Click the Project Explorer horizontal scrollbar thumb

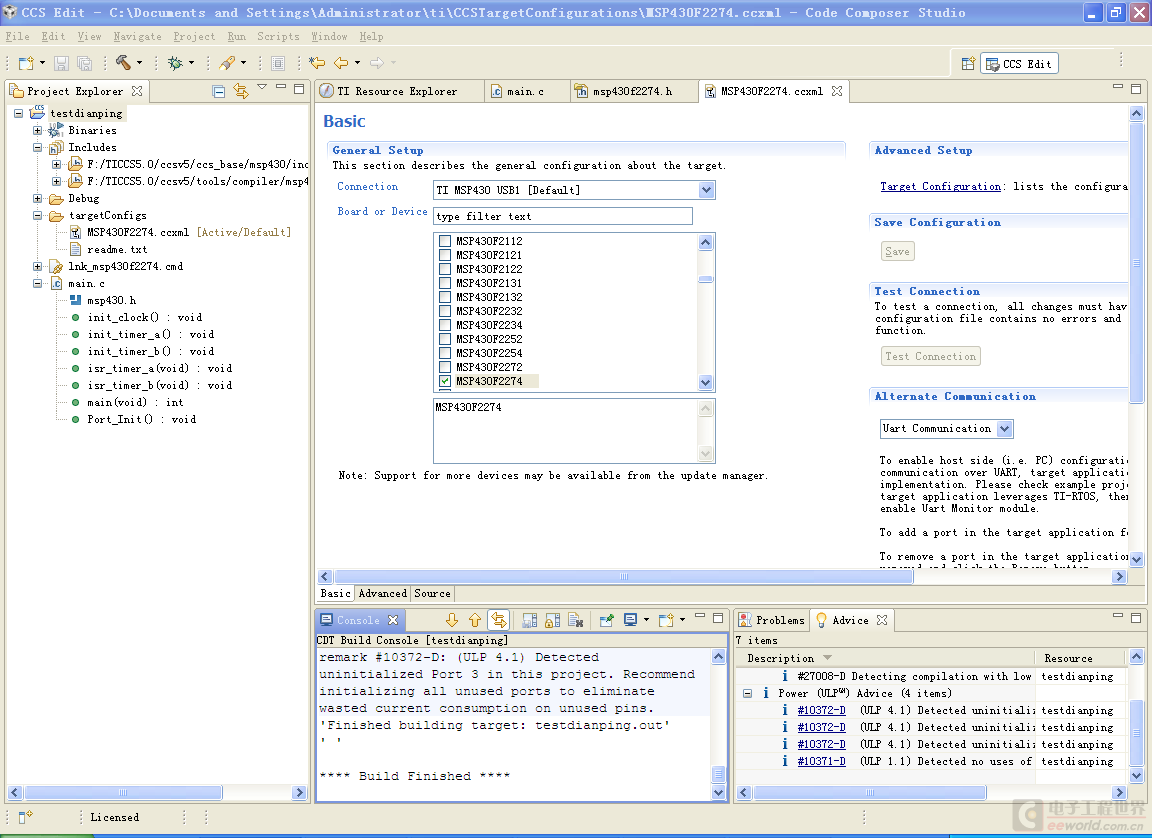coord(123,792)
